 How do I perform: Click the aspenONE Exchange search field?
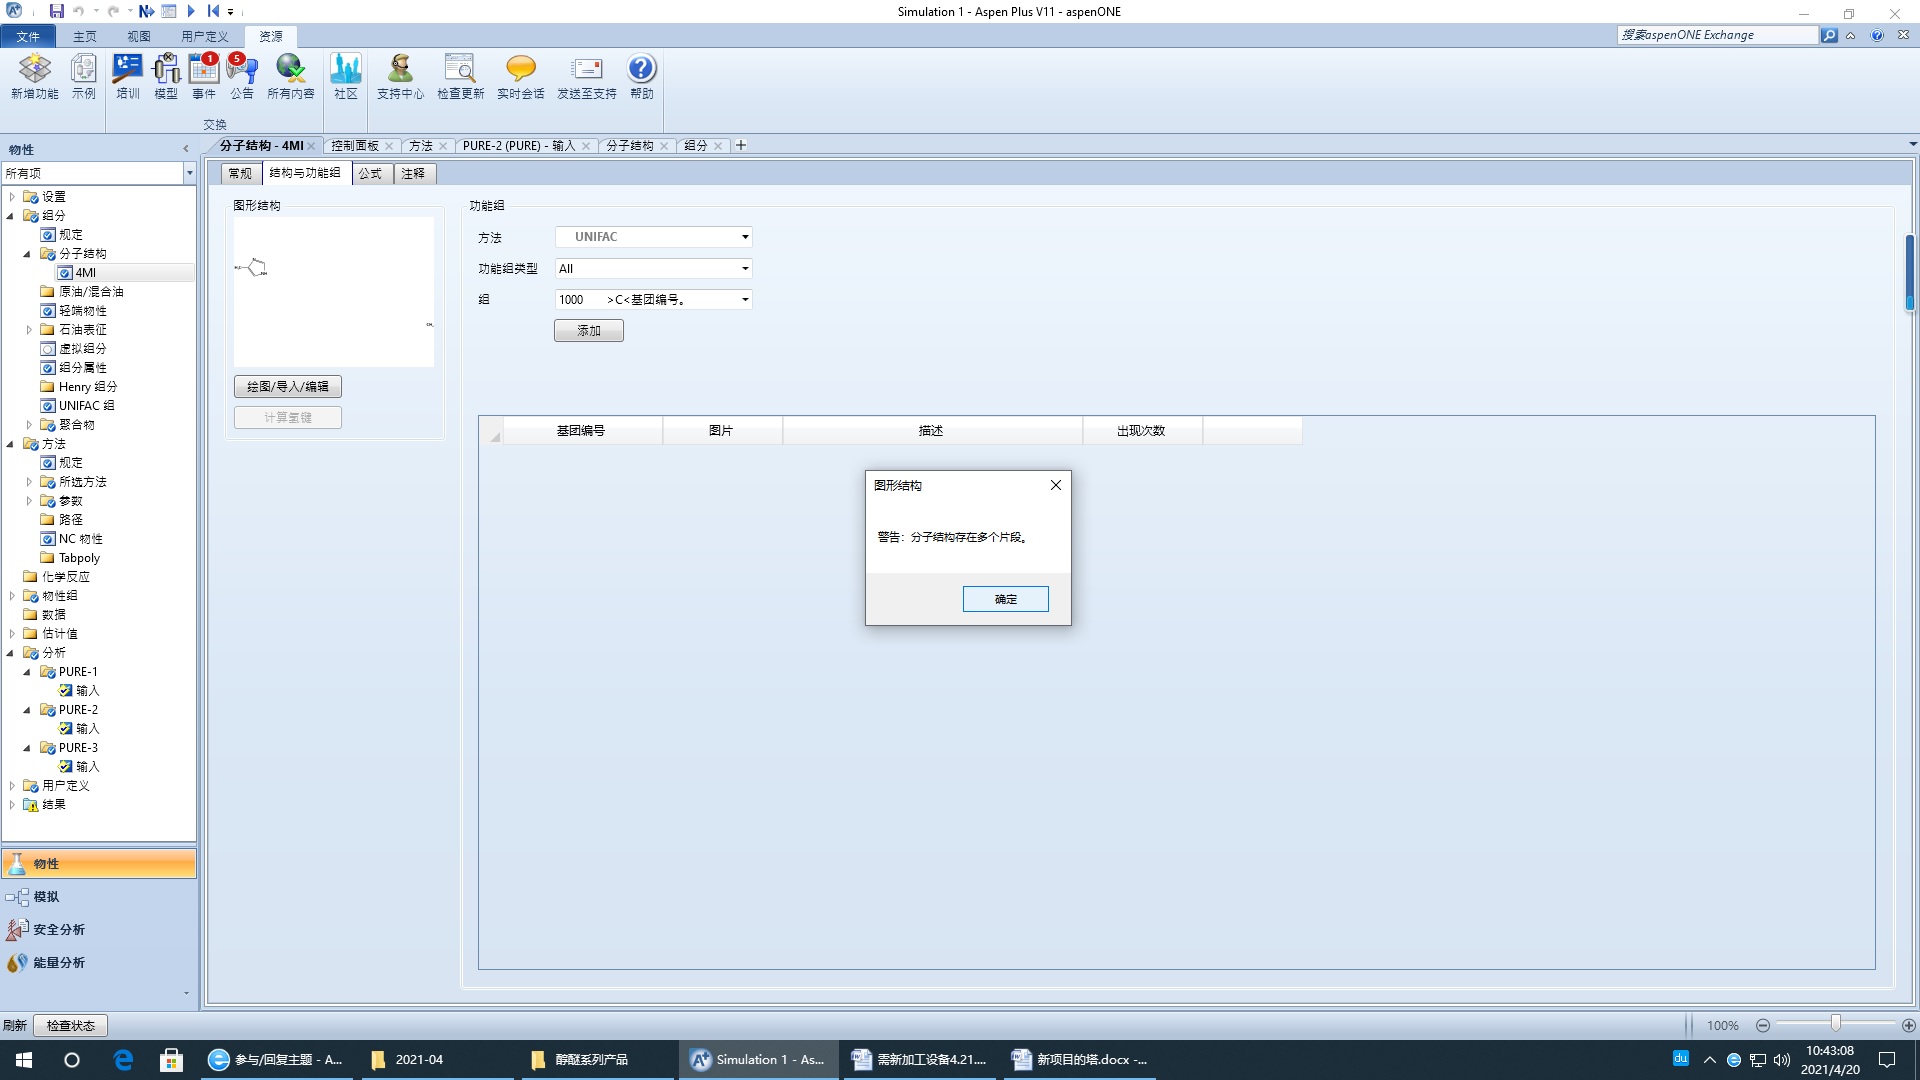(1717, 35)
